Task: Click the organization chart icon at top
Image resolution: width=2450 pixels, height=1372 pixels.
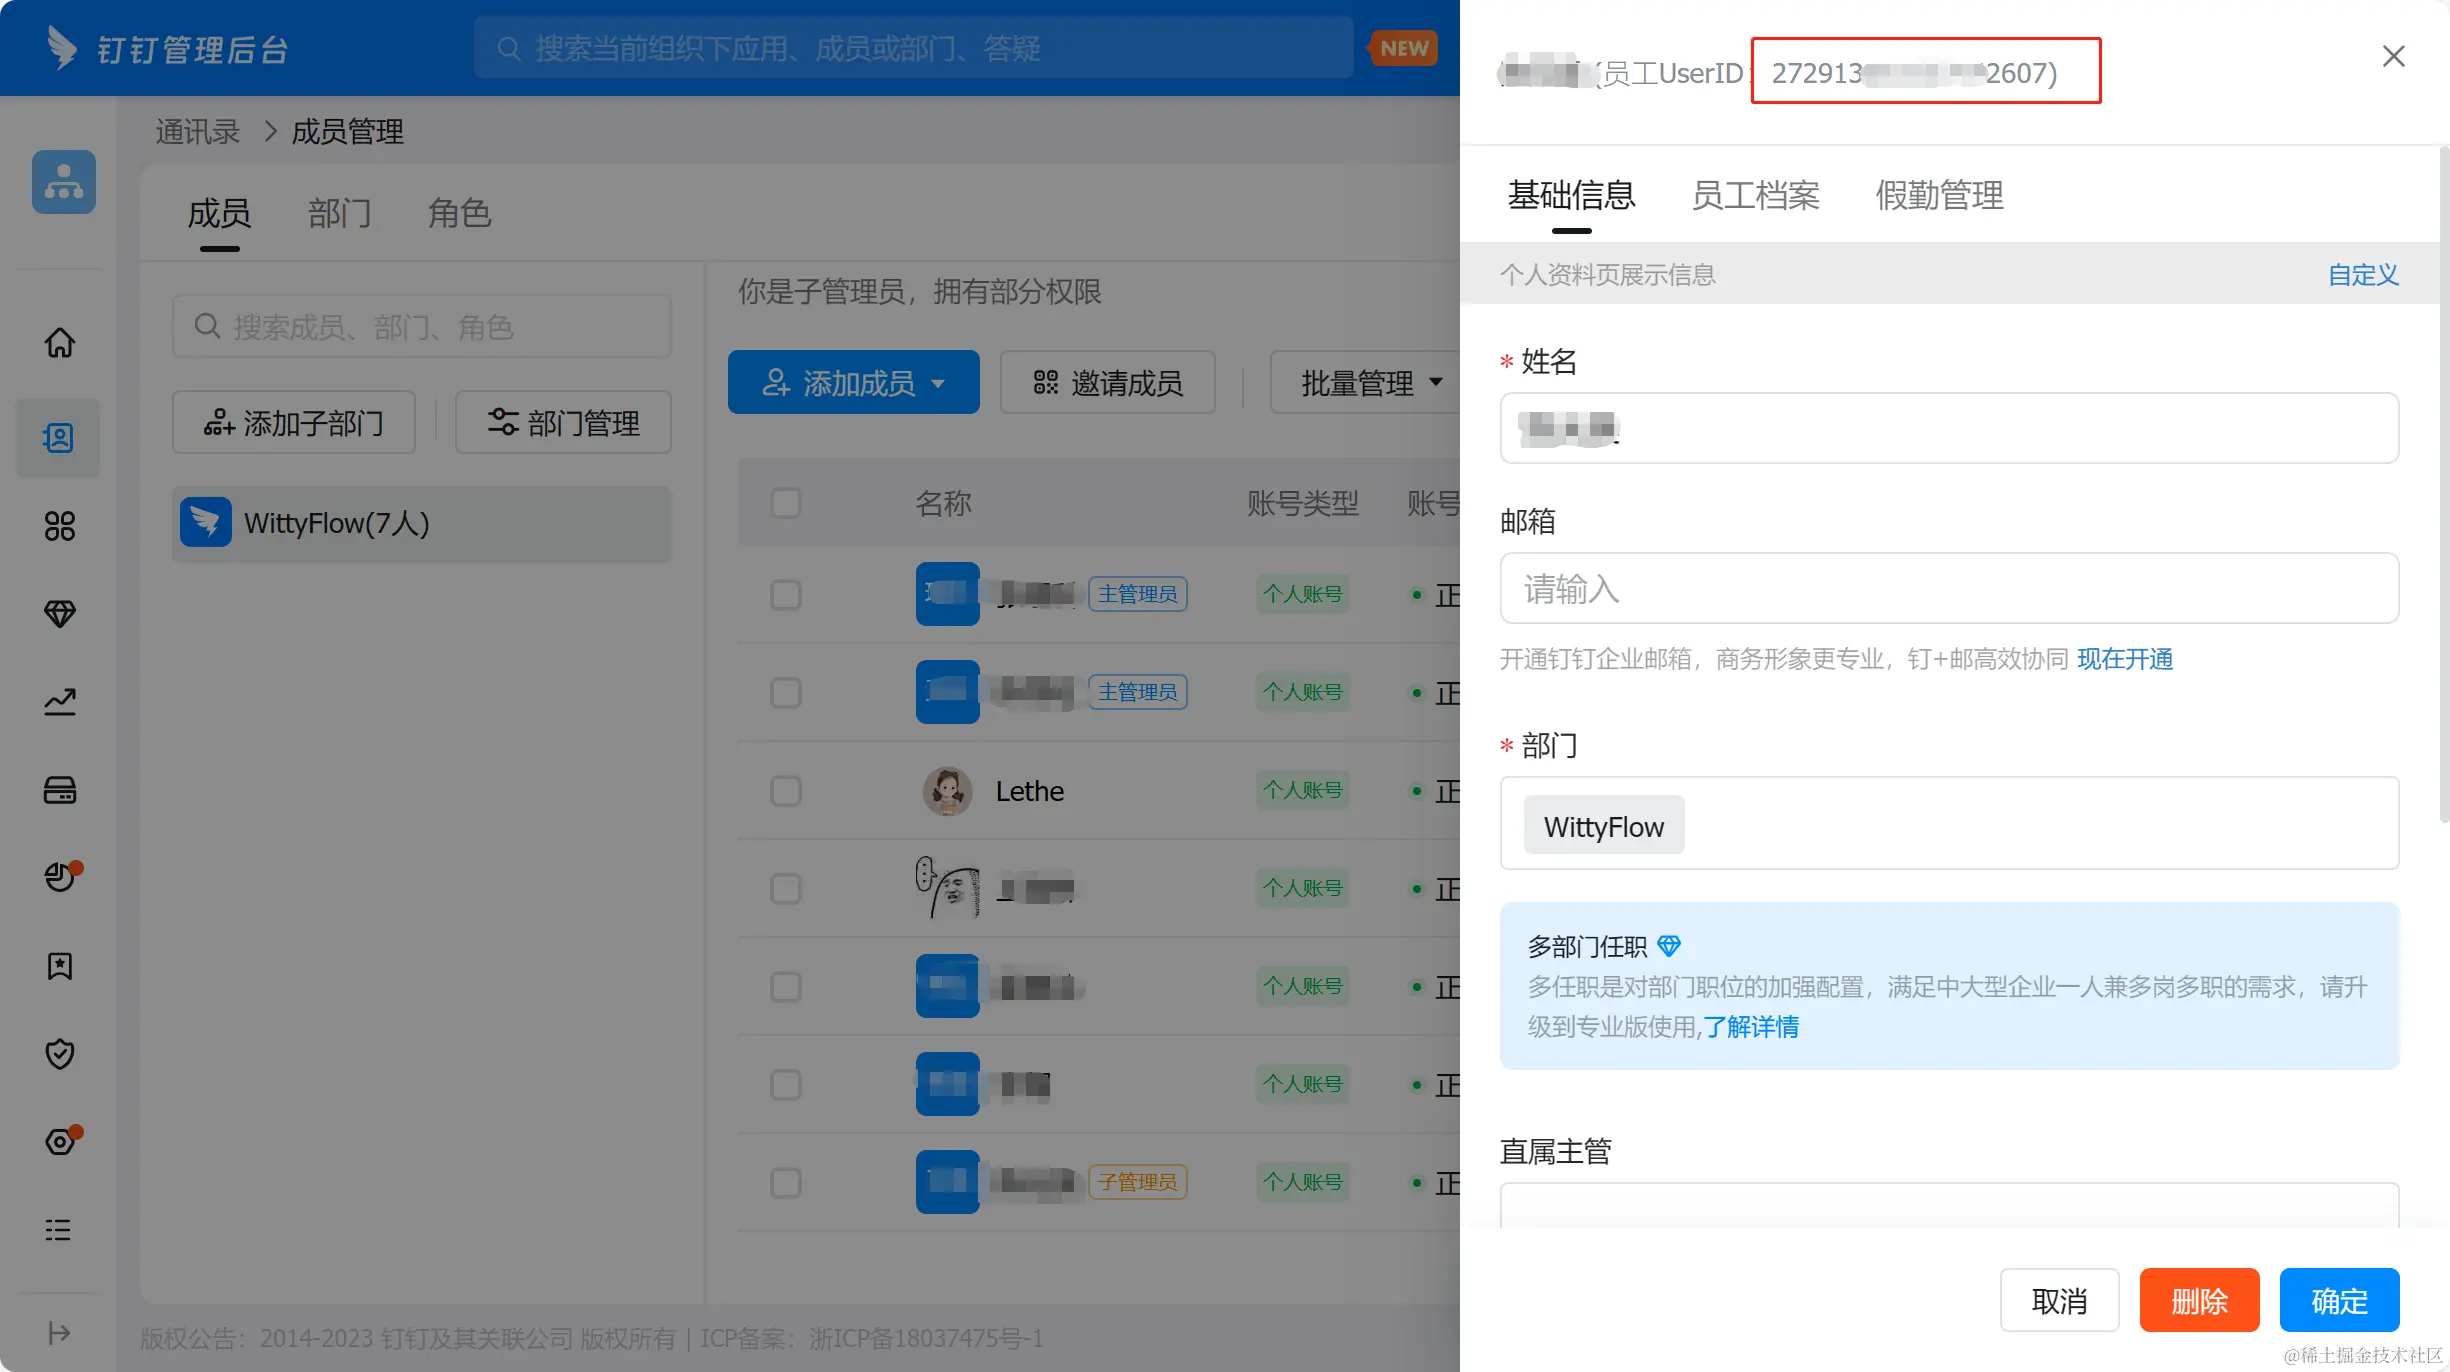Action: (x=64, y=182)
